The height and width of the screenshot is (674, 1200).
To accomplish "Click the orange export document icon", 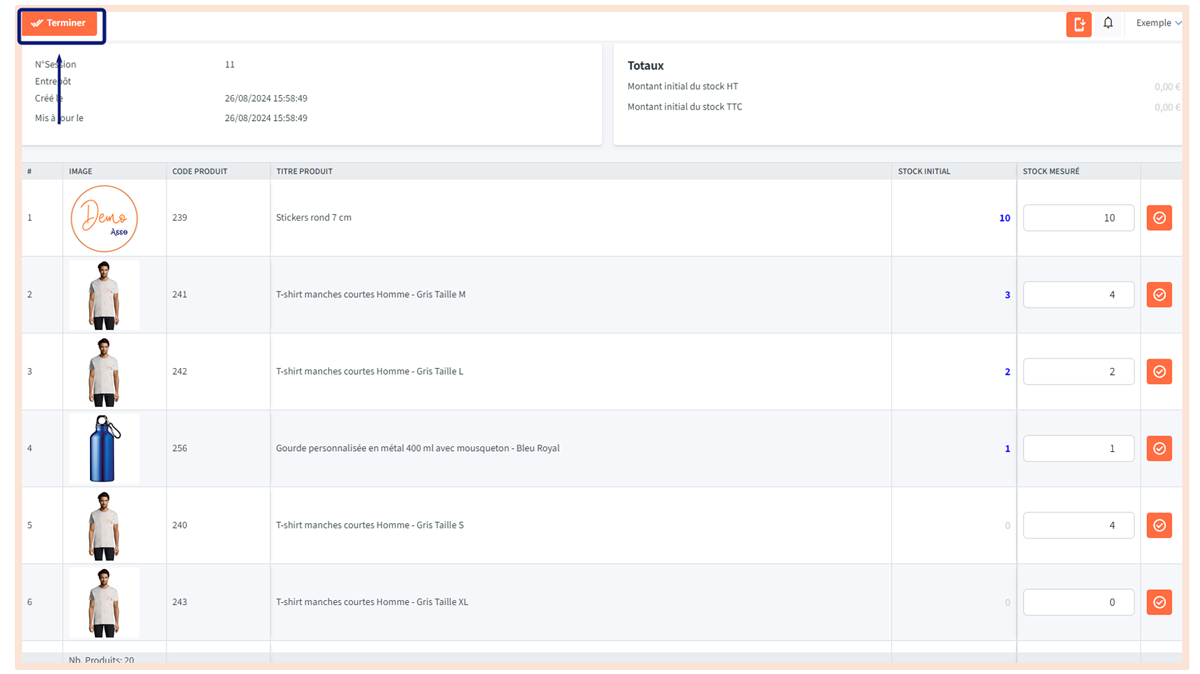I will (1078, 24).
